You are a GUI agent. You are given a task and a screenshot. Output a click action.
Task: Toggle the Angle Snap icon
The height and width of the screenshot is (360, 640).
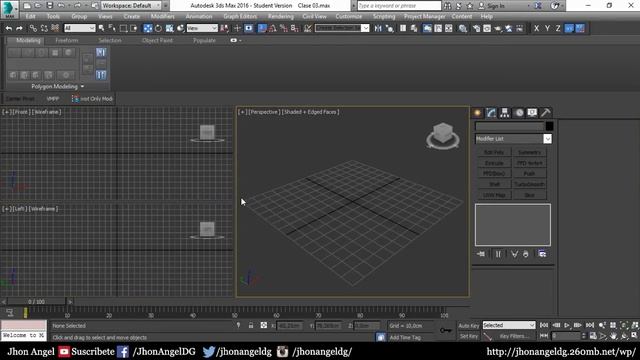click(273, 28)
